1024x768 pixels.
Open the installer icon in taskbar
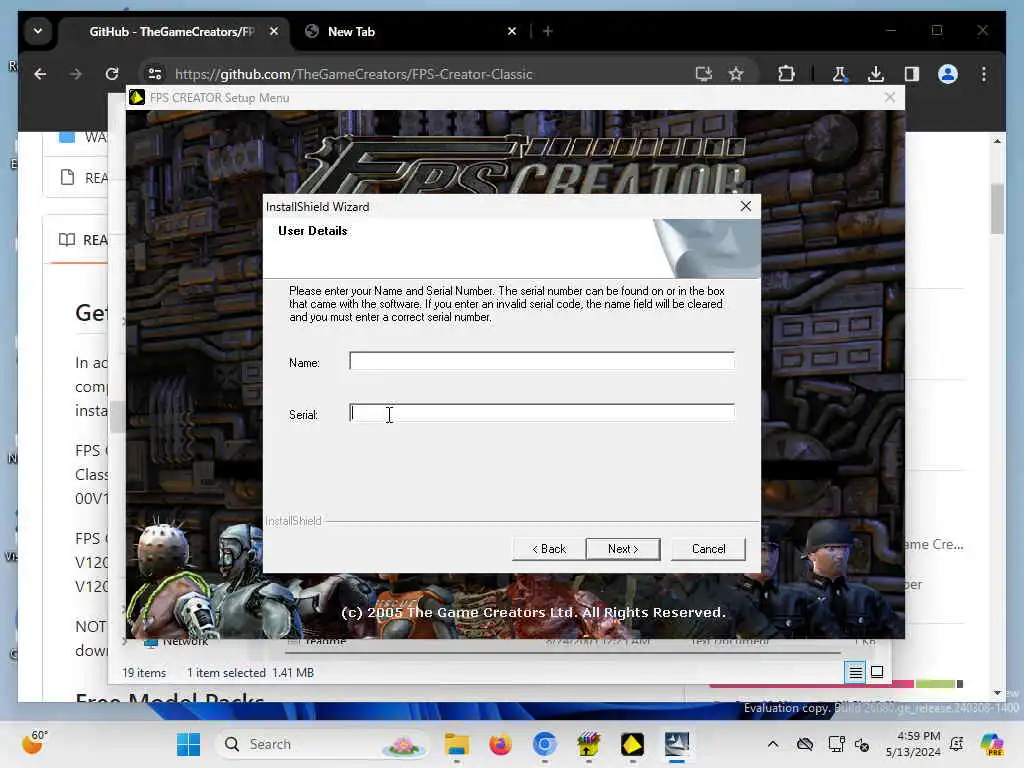click(x=677, y=744)
